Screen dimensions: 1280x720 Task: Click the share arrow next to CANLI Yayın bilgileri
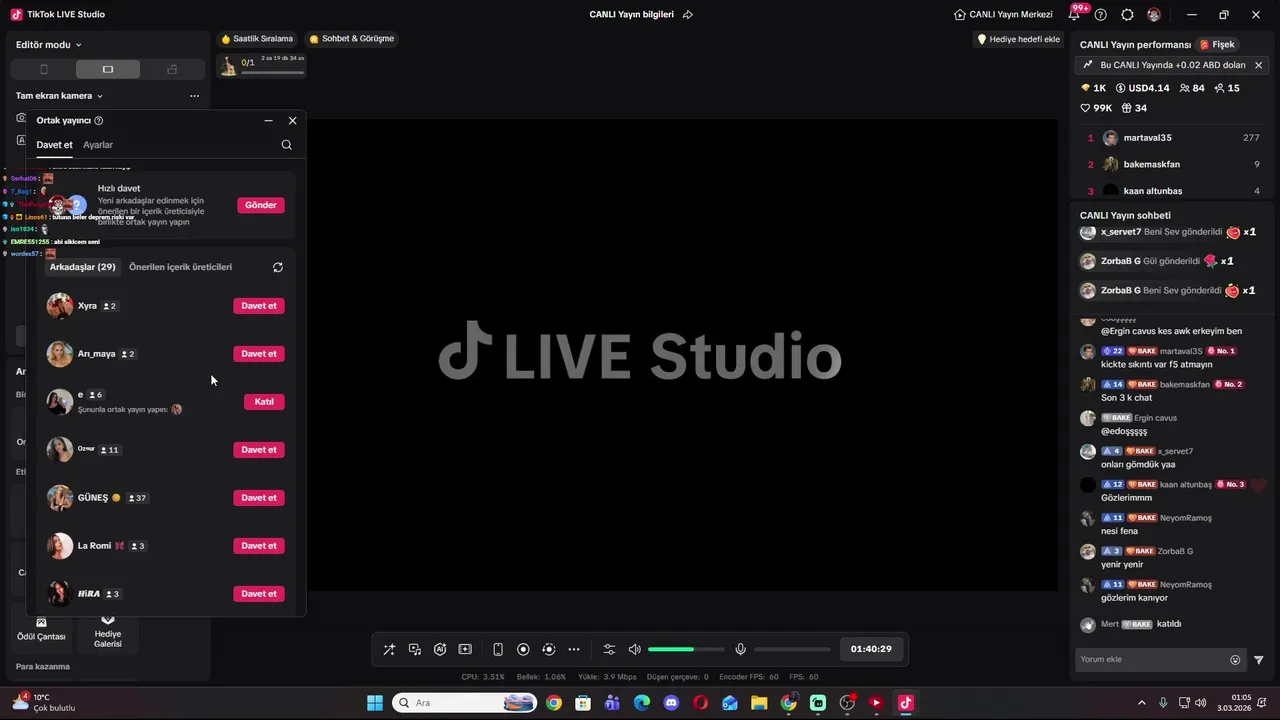(687, 15)
